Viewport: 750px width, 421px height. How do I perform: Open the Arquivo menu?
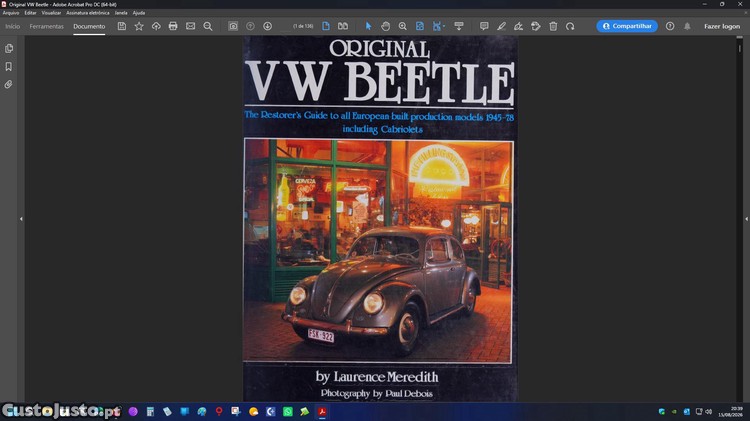point(11,13)
